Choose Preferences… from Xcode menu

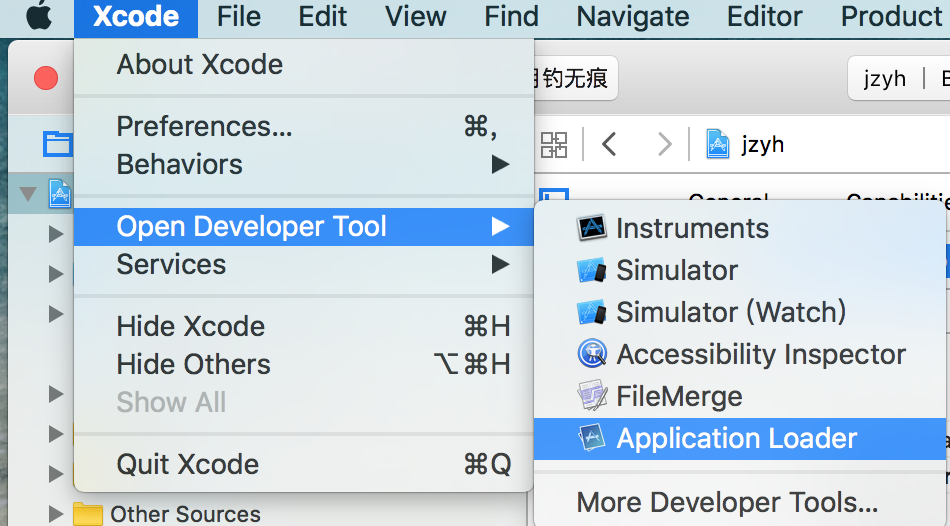204,127
